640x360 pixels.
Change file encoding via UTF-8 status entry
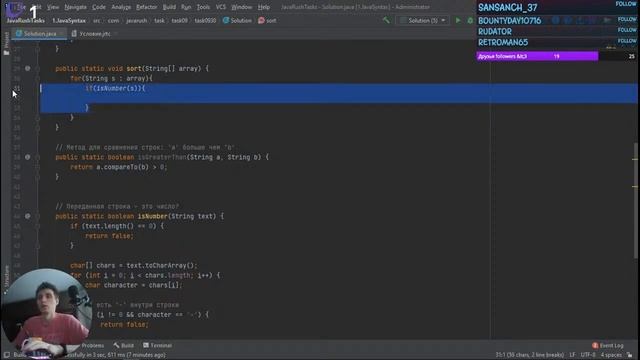click(588, 355)
